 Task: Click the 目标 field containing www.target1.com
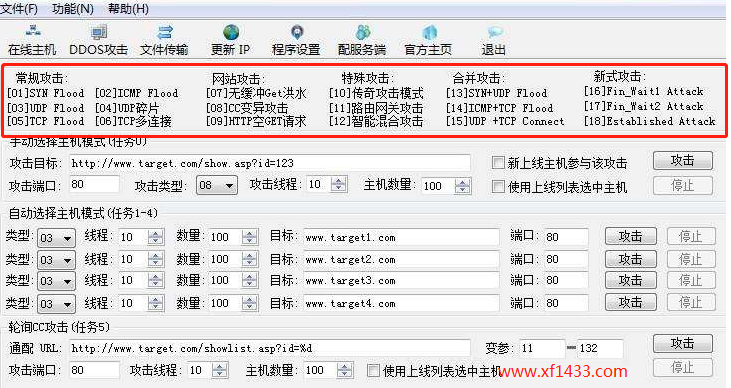(x=401, y=237)
